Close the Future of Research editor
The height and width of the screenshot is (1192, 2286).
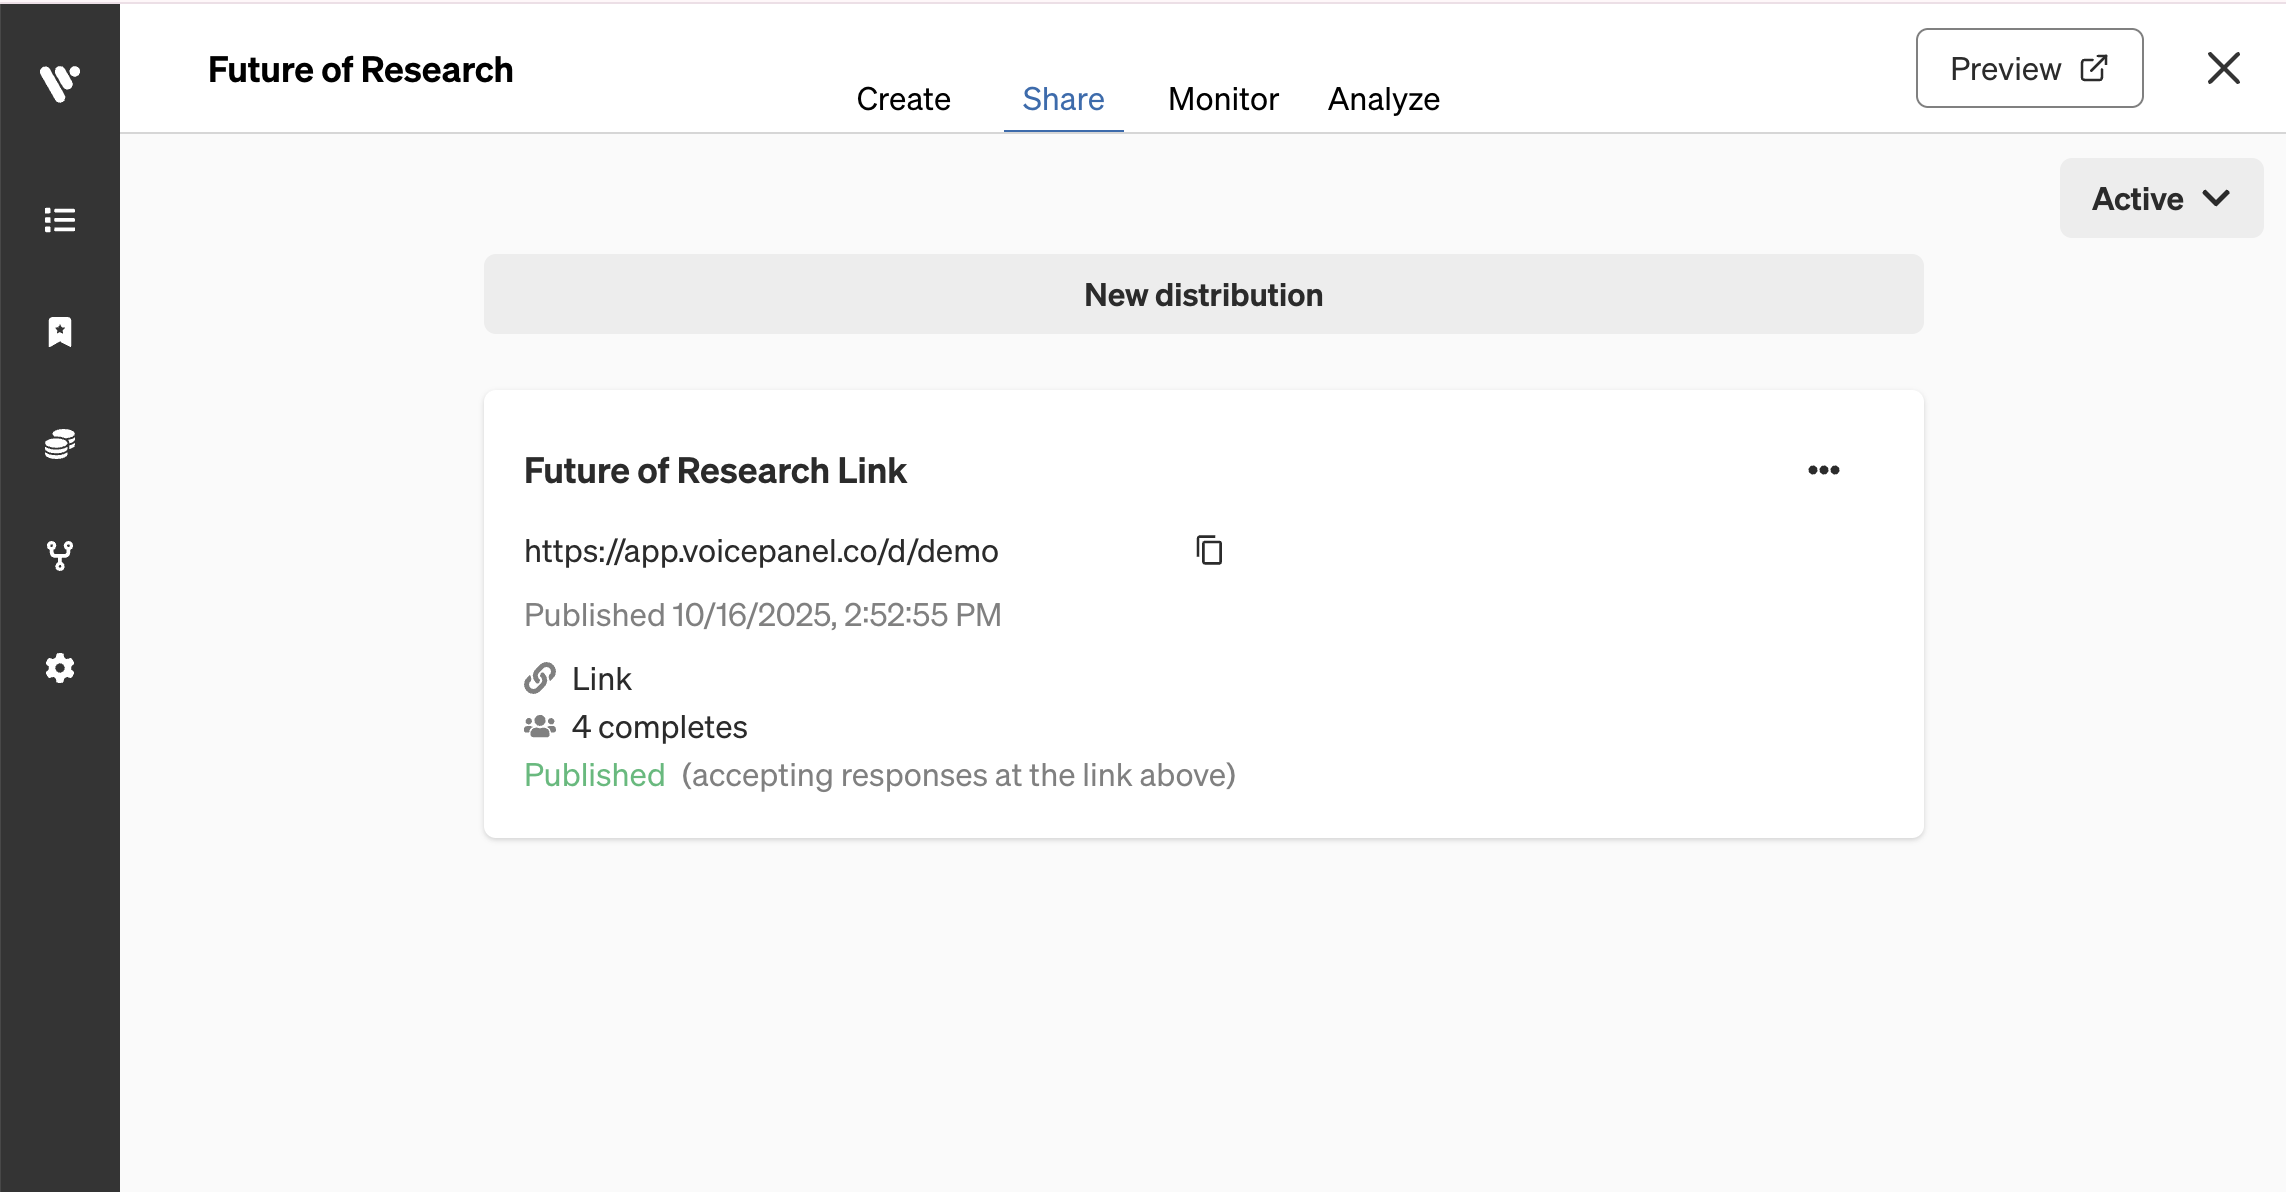point(2223,68)
